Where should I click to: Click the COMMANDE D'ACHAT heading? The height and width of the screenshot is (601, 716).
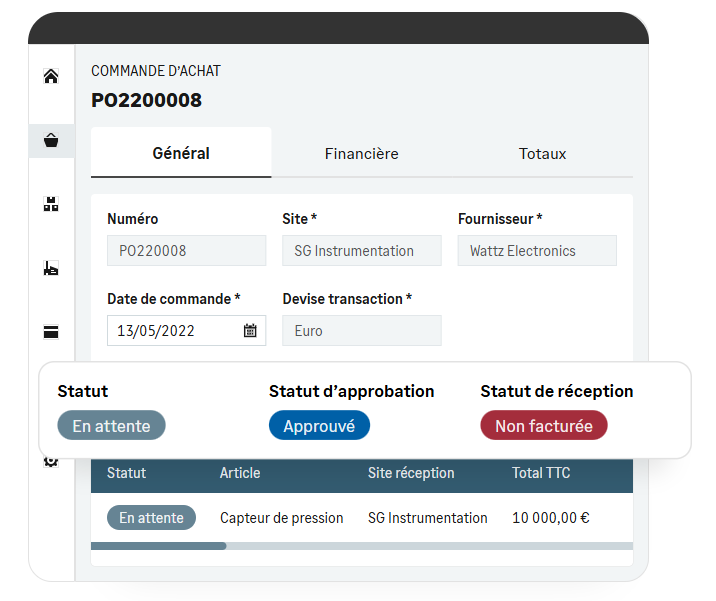(x=156, y=71)
